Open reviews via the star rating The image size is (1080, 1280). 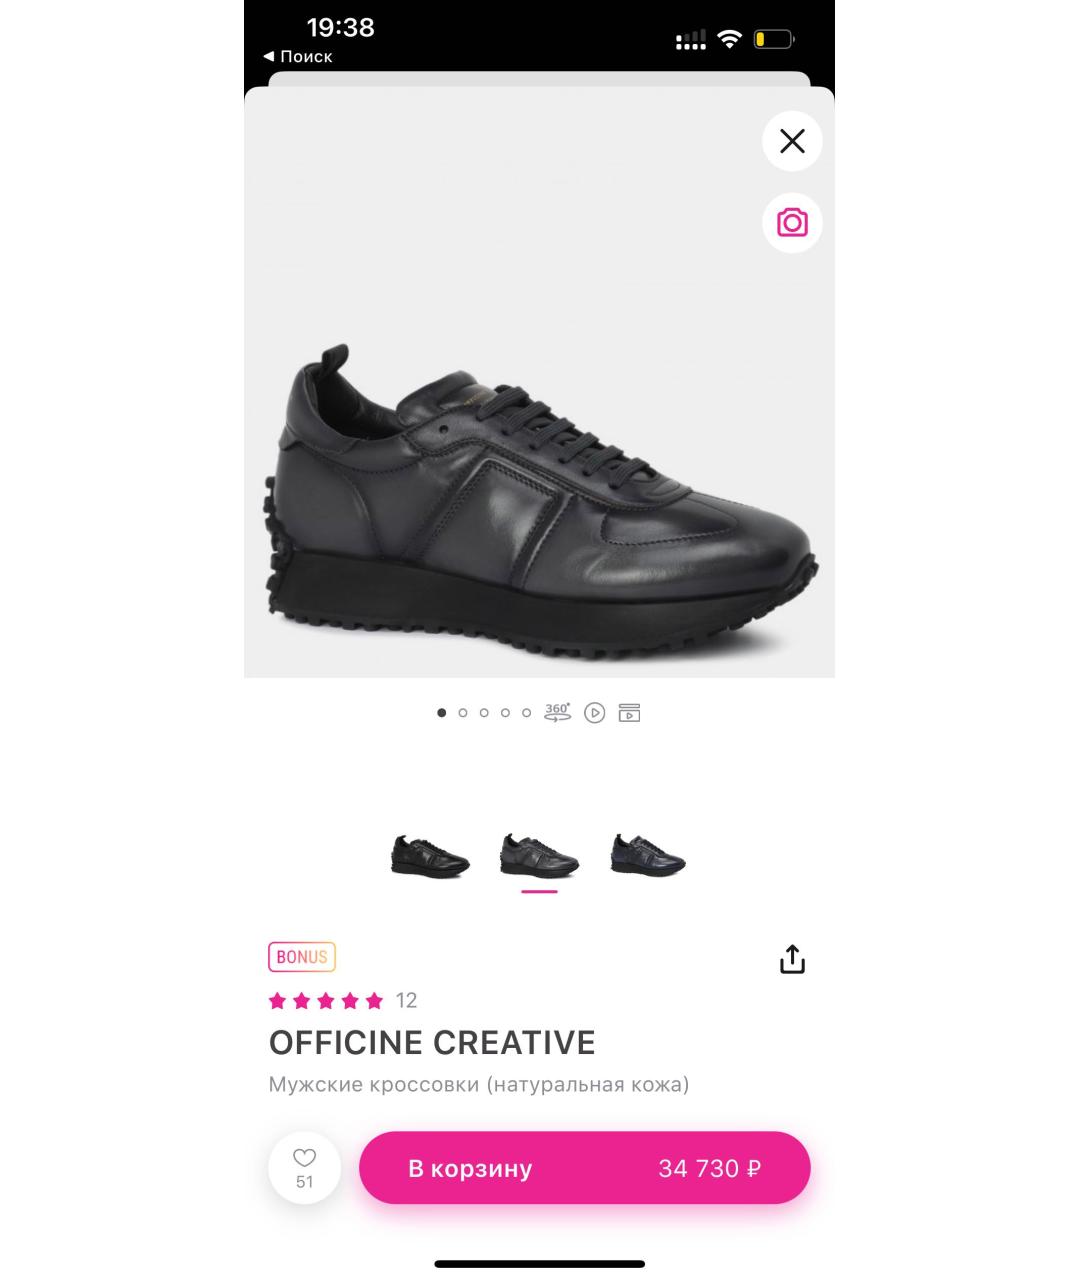point(326,1001)
